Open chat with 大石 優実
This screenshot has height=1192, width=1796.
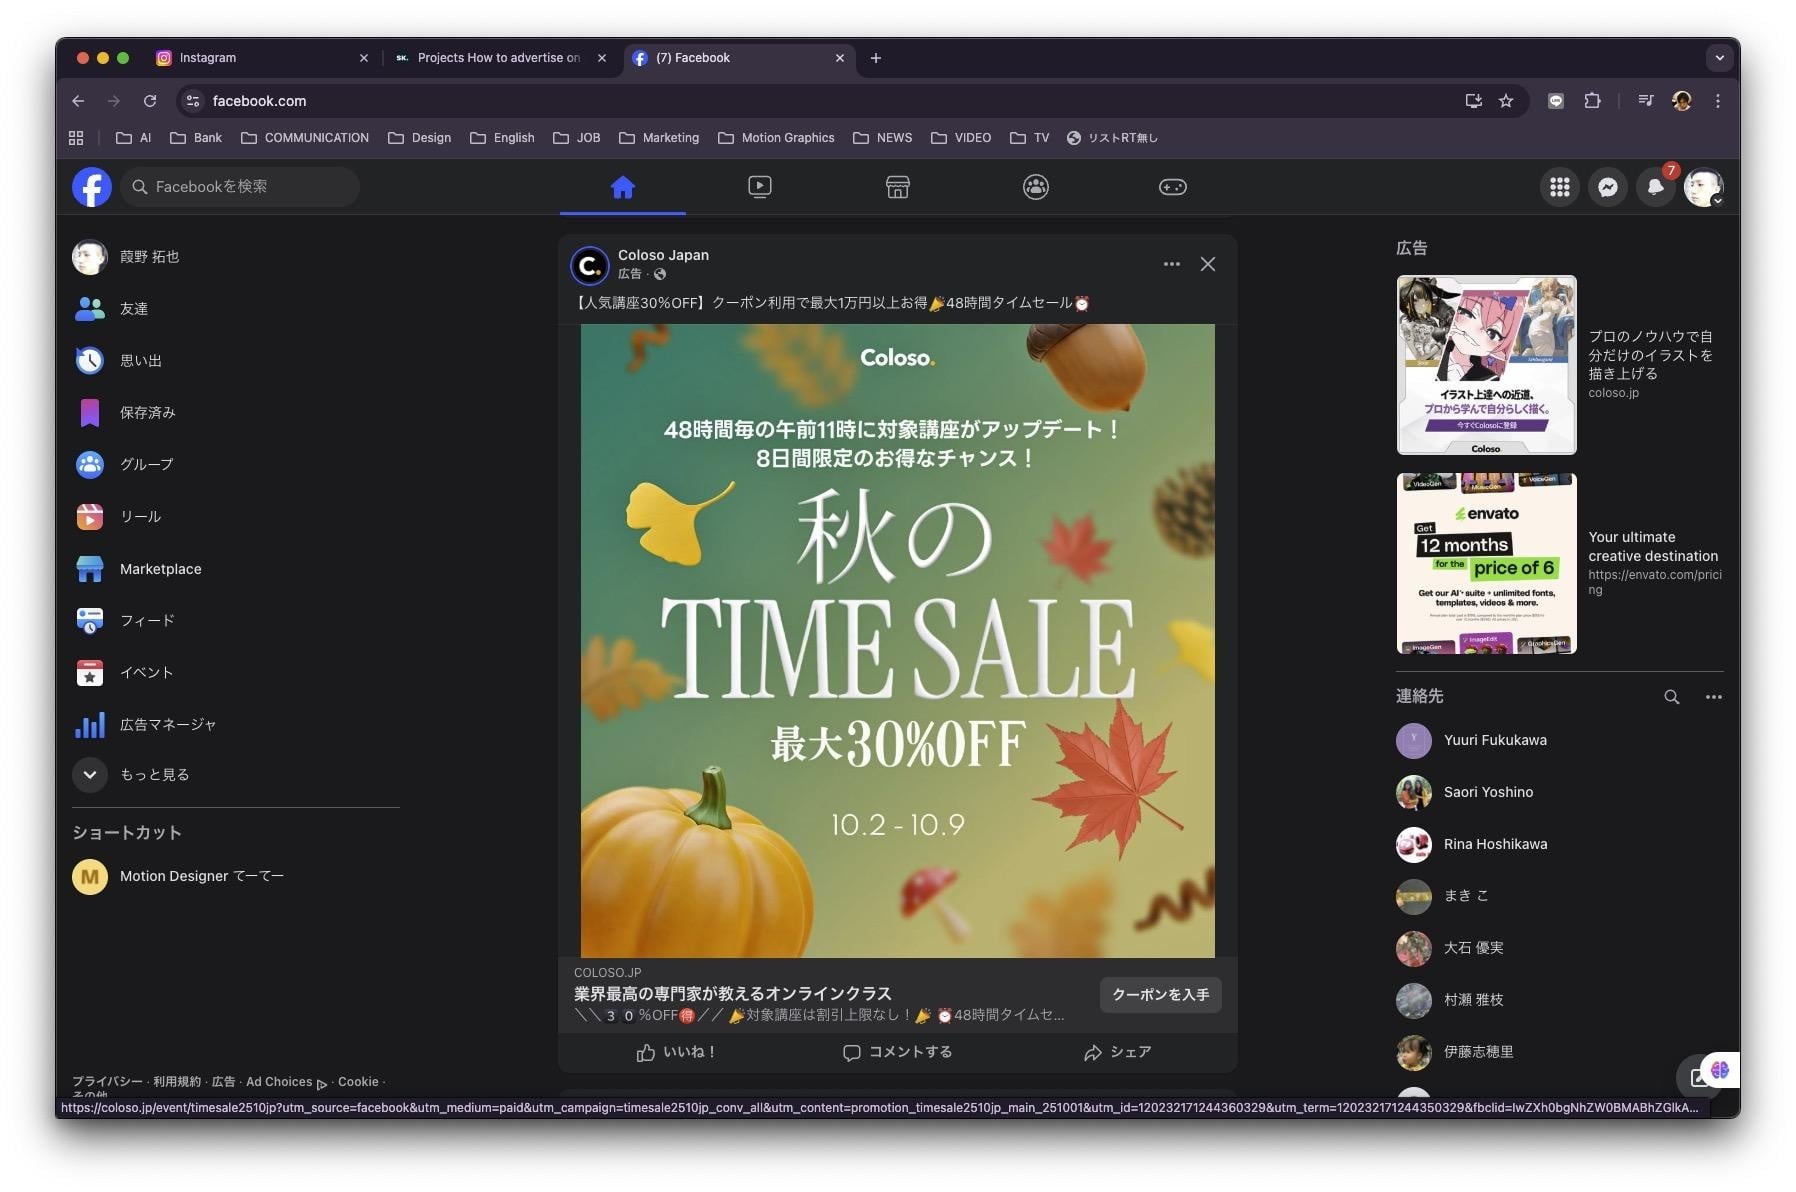(x=1560, y=949)
